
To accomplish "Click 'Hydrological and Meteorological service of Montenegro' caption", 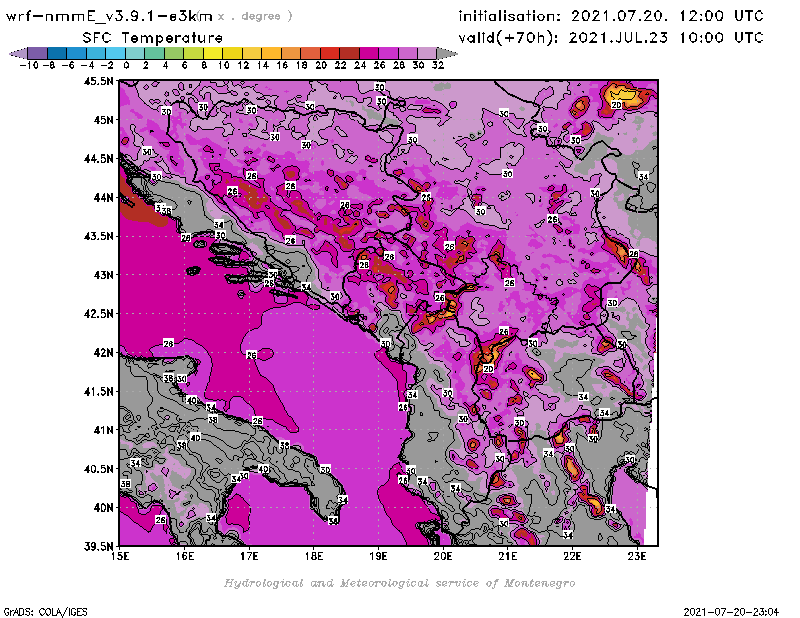I will pos(399,583).
